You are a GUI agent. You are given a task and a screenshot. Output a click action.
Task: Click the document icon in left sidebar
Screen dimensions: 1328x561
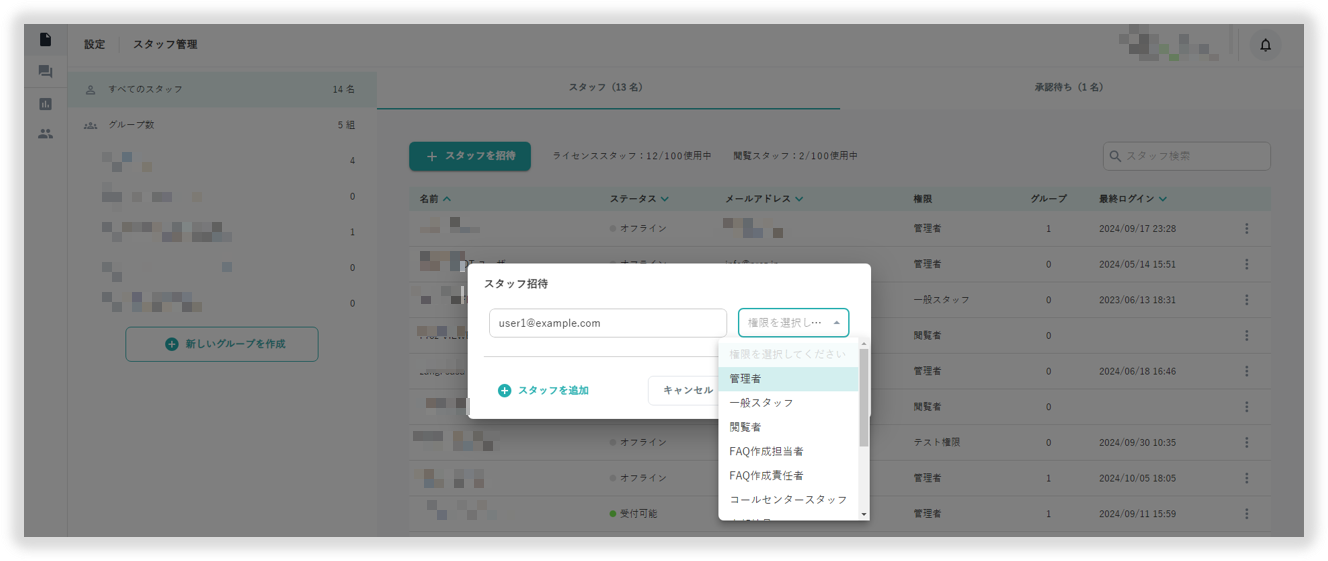pyautogui.click(x=45, y=40)
